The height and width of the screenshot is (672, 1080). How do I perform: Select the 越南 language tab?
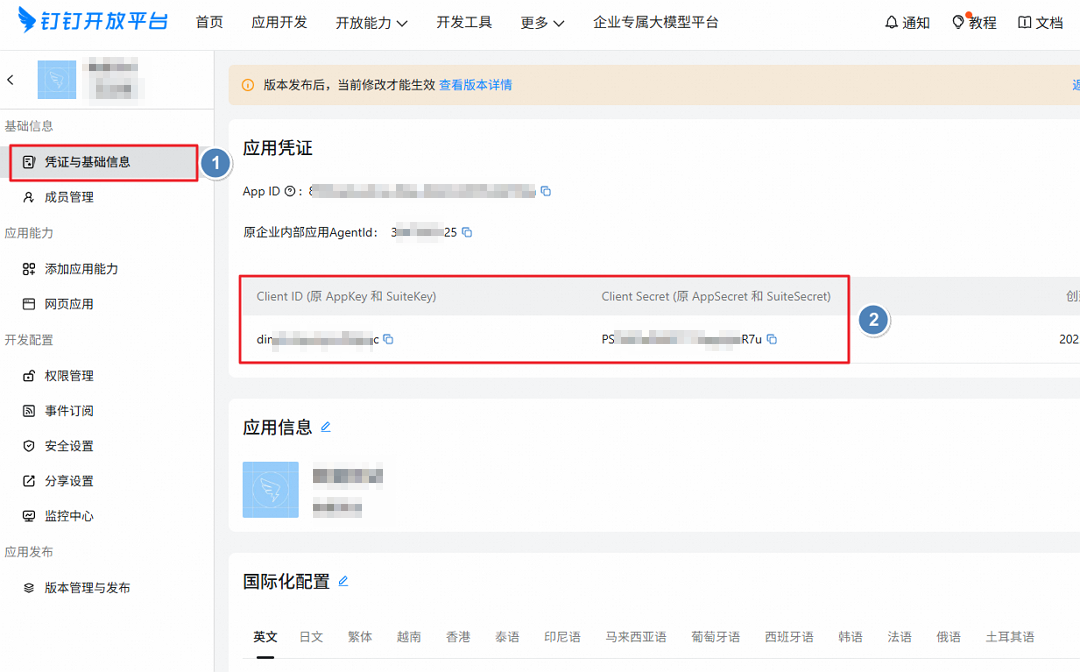pyautogui.click(x=409, y=637)
